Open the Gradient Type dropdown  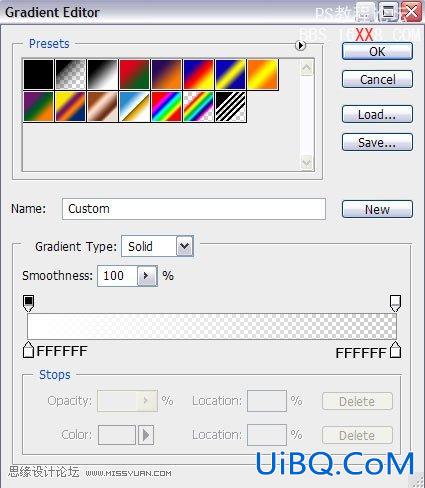(184, 246)
